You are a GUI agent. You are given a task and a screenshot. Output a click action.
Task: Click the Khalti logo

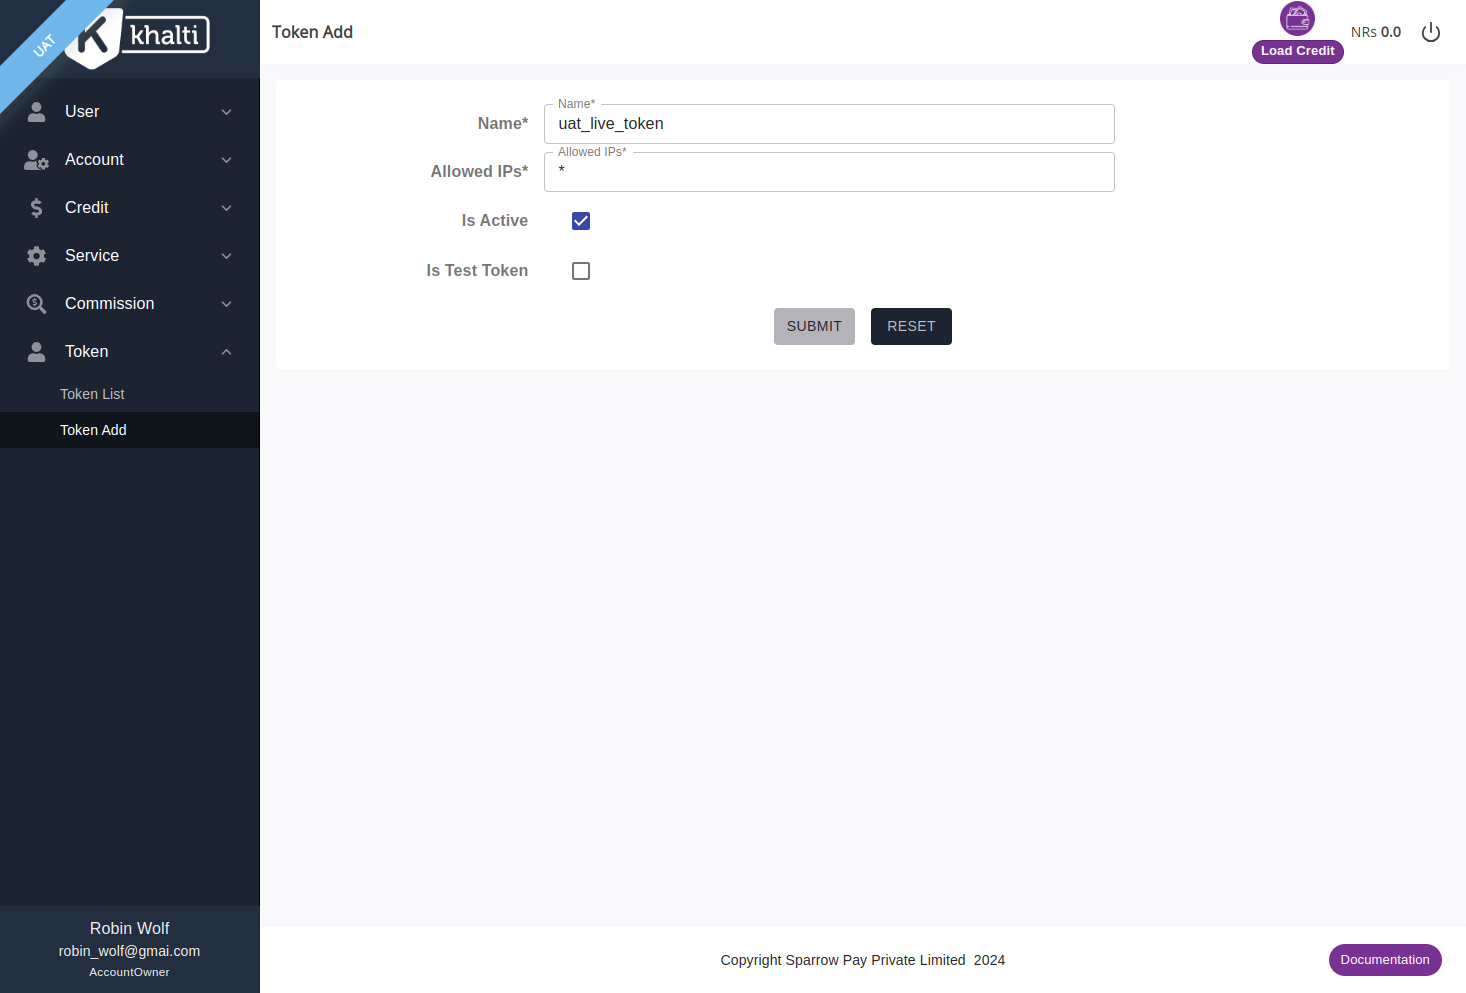(x=138, y=38)
